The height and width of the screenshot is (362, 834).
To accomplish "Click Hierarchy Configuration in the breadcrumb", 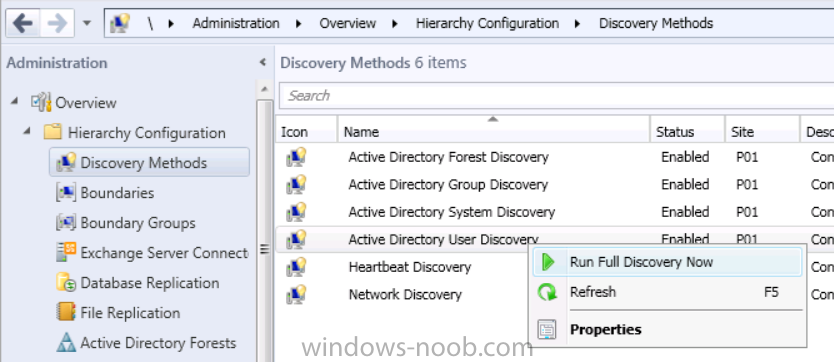I will pos(487,23).
